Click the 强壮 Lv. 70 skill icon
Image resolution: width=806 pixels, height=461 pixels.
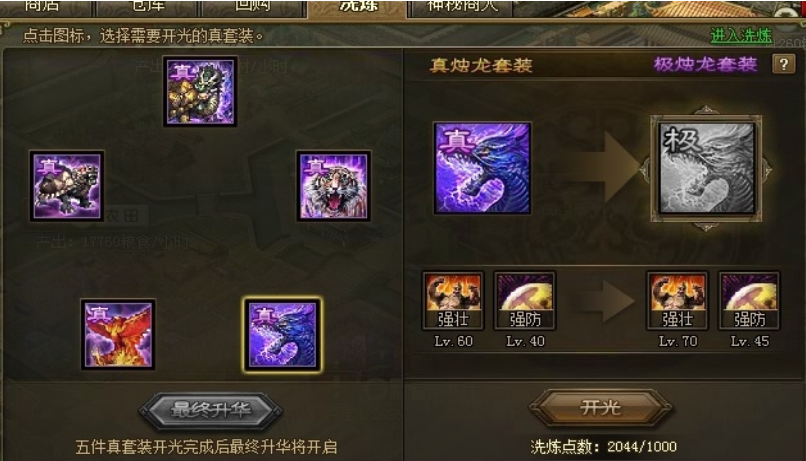(x=677, y=301)
